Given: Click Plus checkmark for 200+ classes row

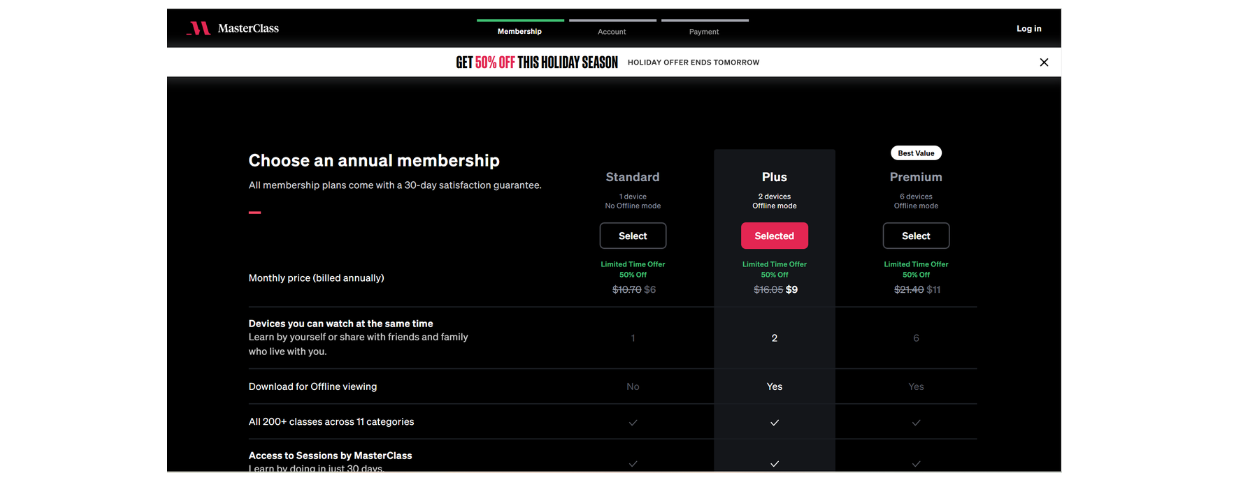Looking at the screenshot, I should tap(774, 422).
